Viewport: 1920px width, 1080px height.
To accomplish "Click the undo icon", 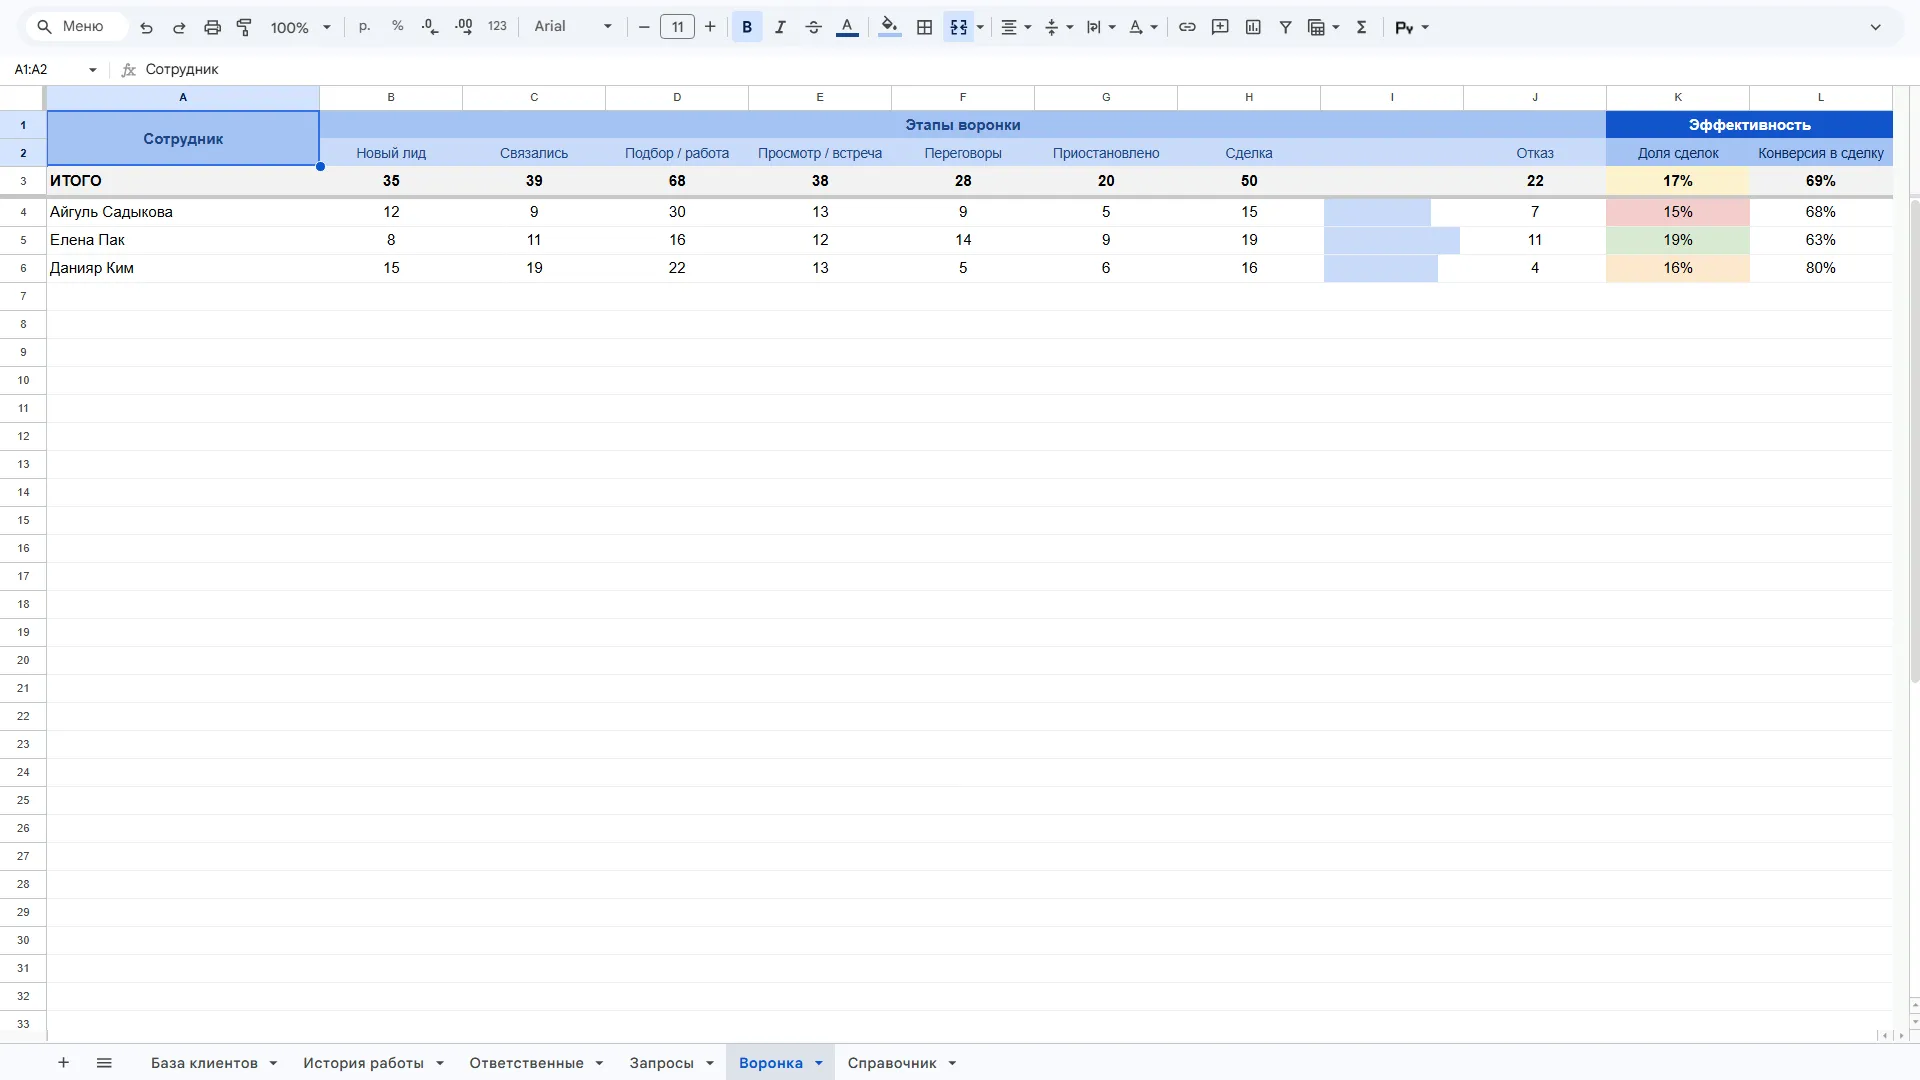I will tap(146, 27).
